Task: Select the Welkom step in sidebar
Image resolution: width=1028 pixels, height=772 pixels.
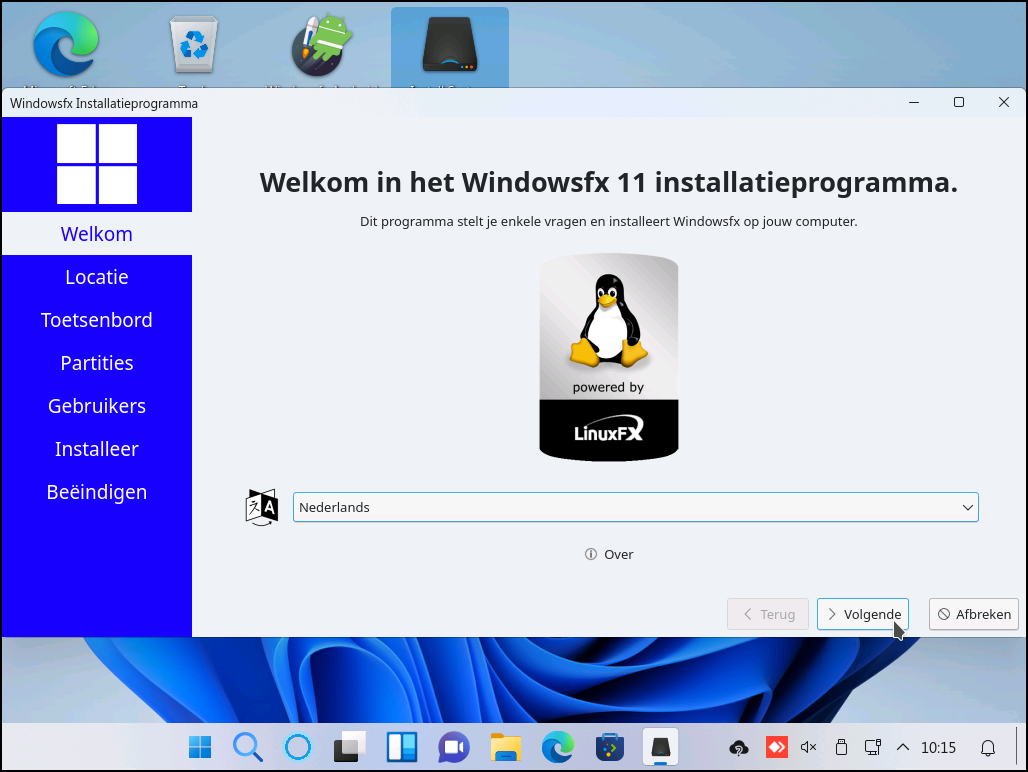Action: [97, 234]
